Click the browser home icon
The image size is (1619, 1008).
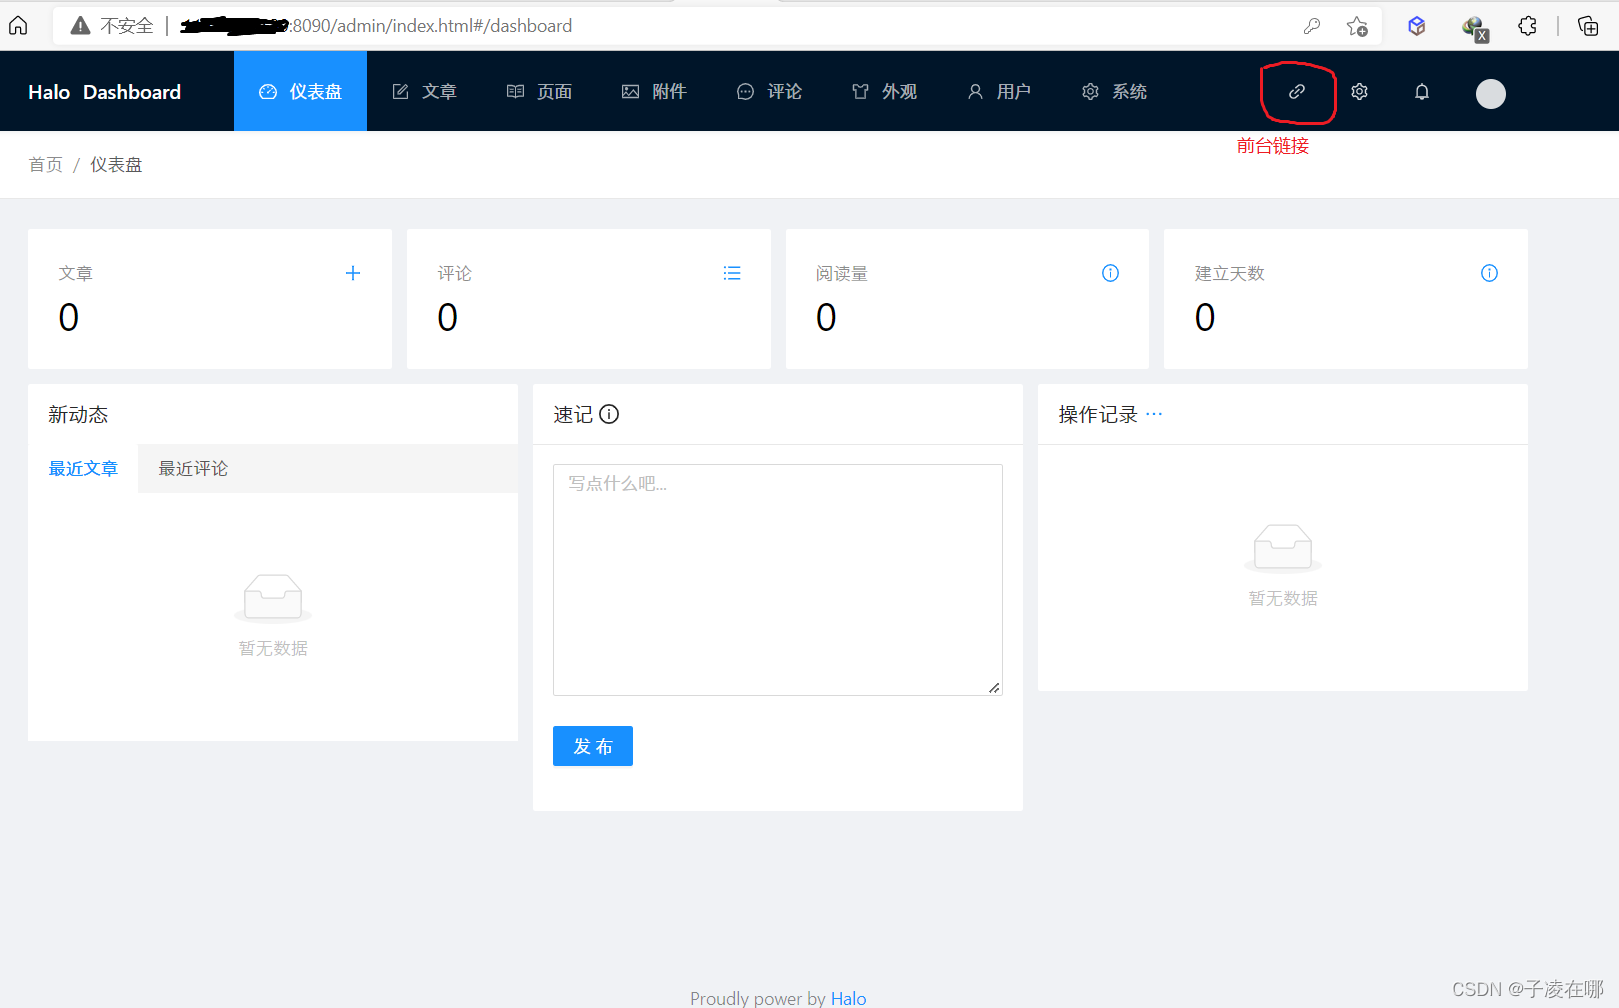pos(18,26)
